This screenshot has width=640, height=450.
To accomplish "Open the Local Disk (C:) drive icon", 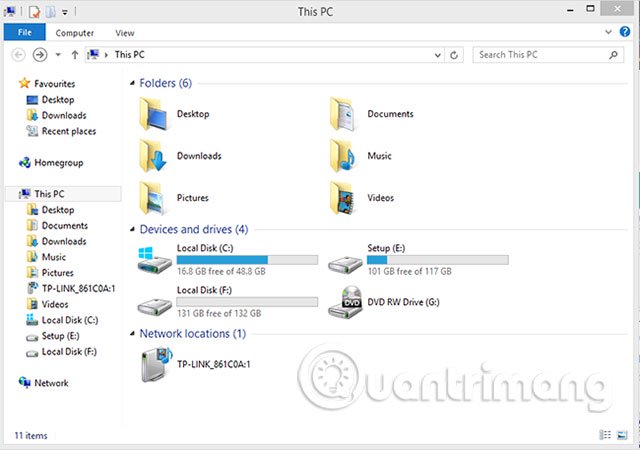I will pyautogui.click(x=154, y=260).
